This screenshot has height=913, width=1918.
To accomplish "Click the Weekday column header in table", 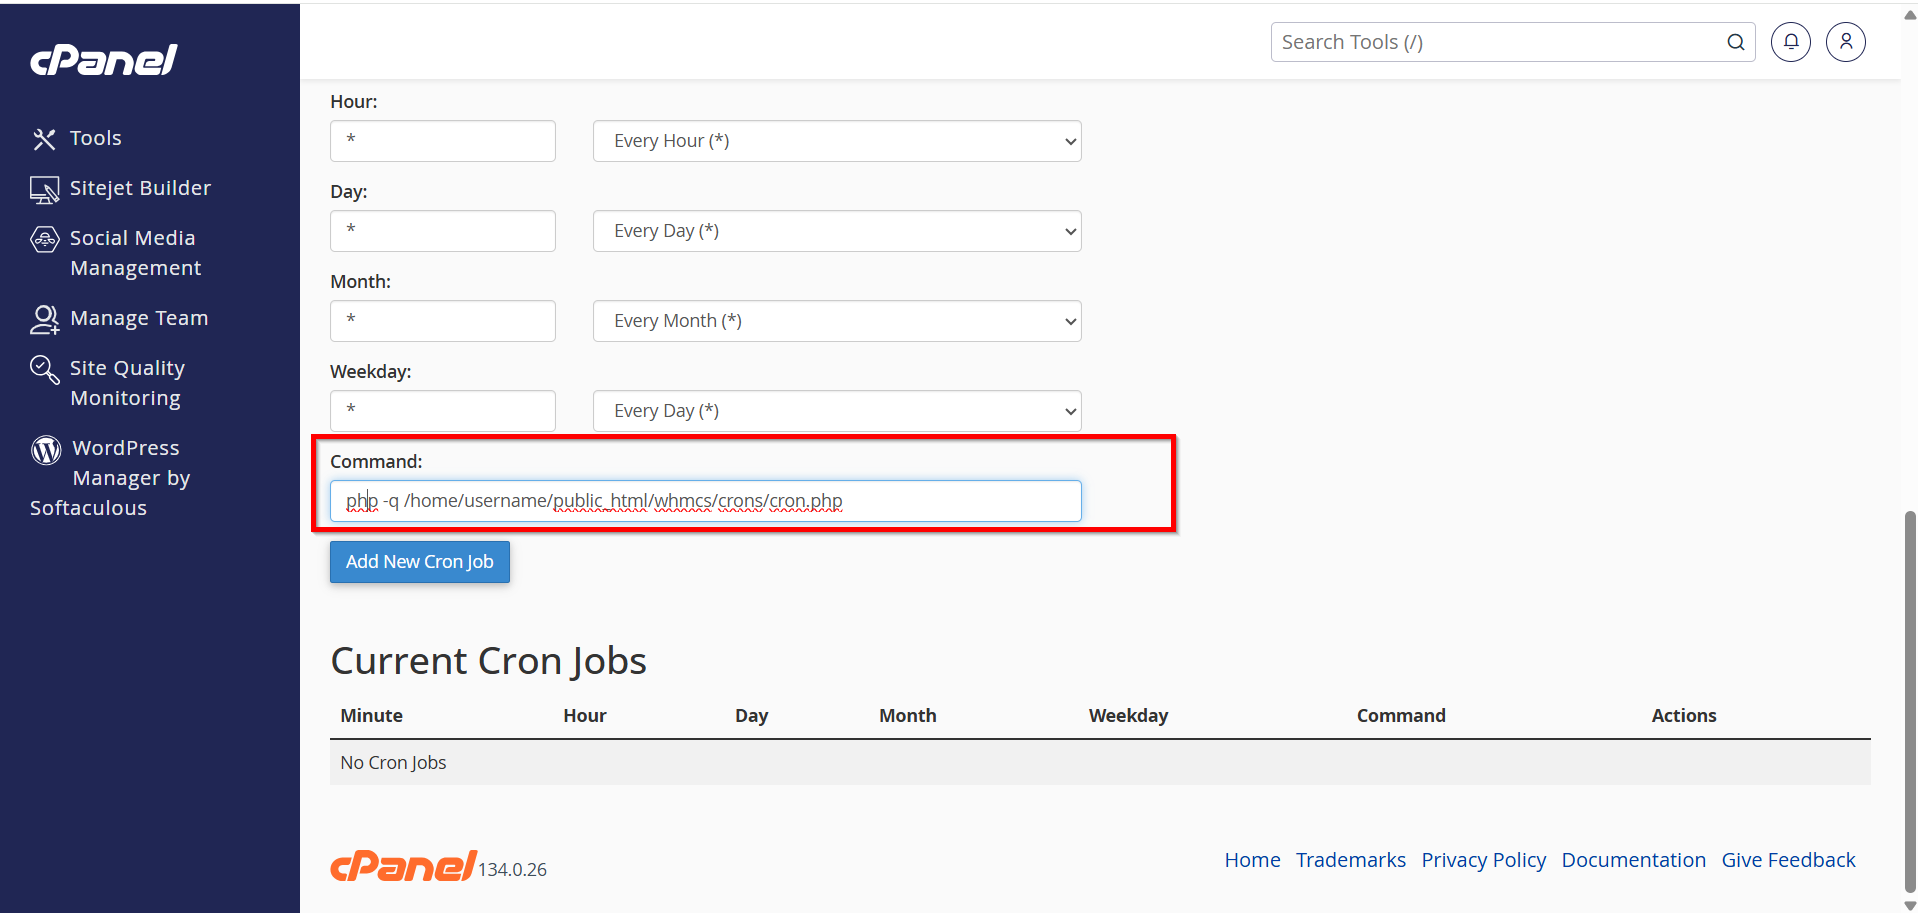I will 1129,716.
